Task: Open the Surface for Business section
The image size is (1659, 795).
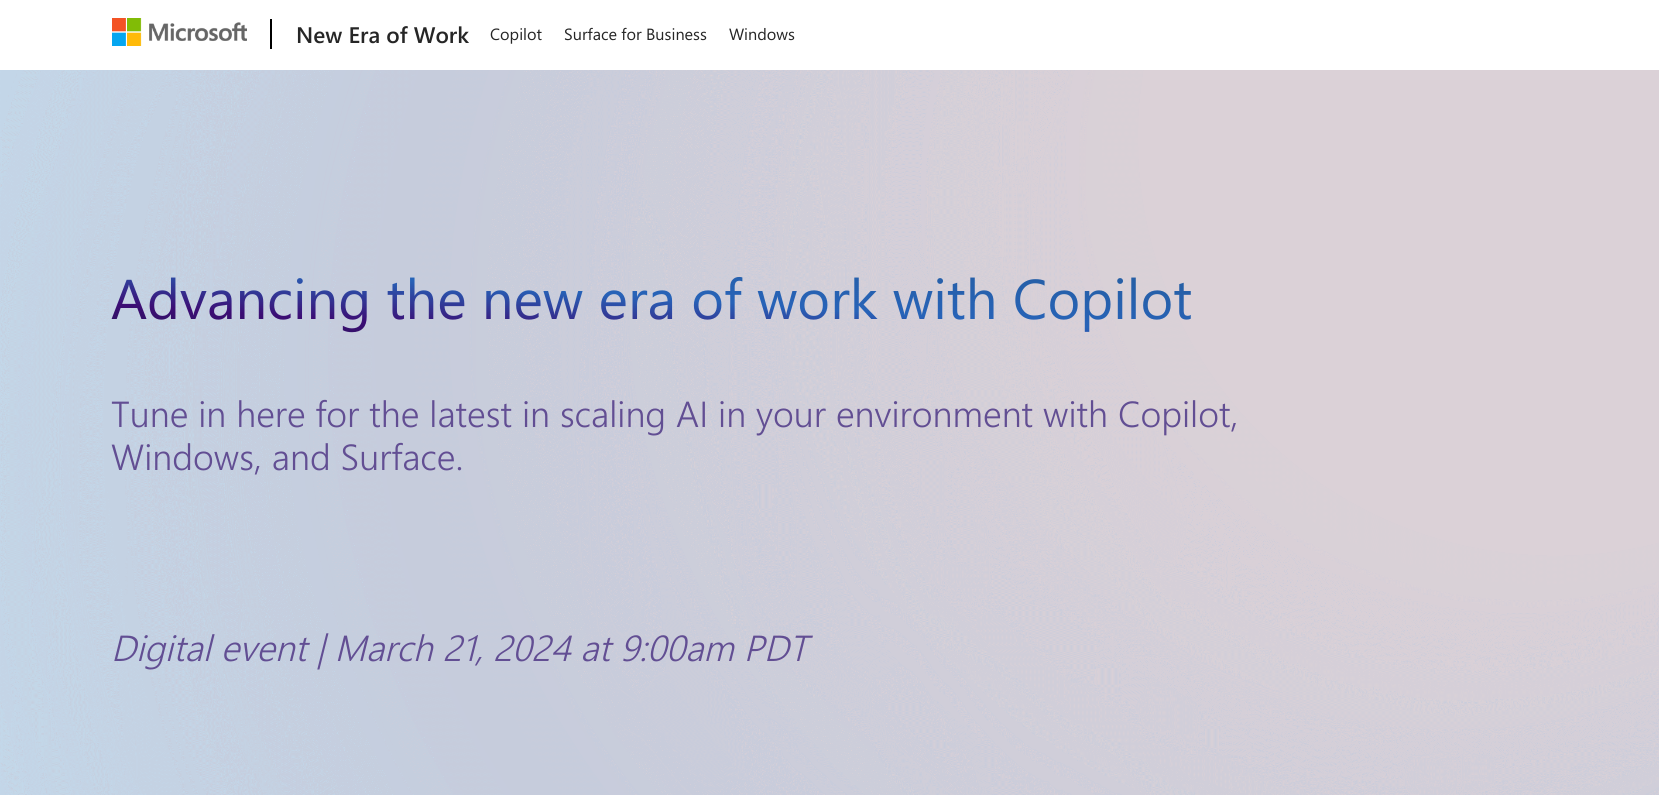Action: pos(635,35)
